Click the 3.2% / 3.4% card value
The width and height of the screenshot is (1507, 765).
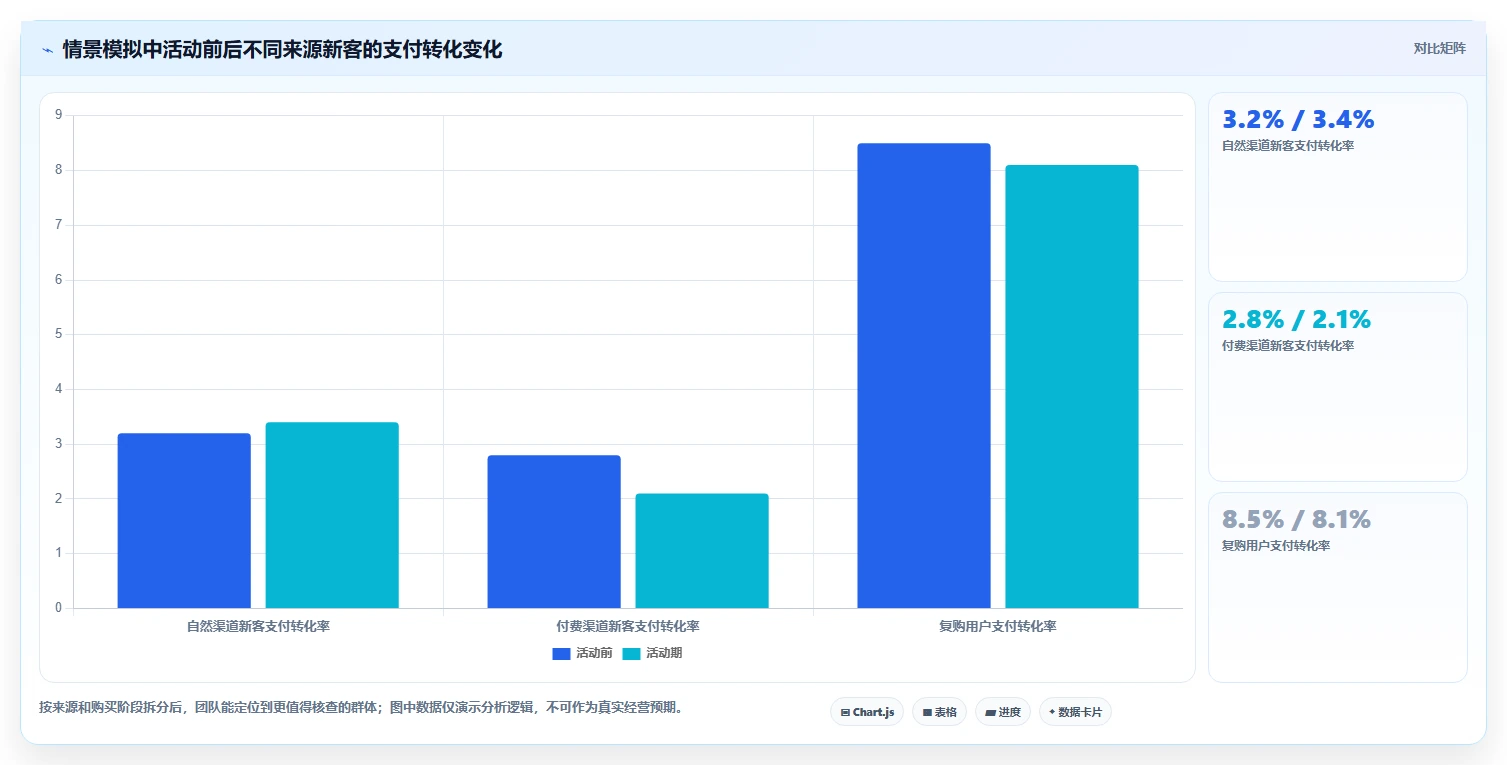pyautogui.click(x=1298, y=119)
